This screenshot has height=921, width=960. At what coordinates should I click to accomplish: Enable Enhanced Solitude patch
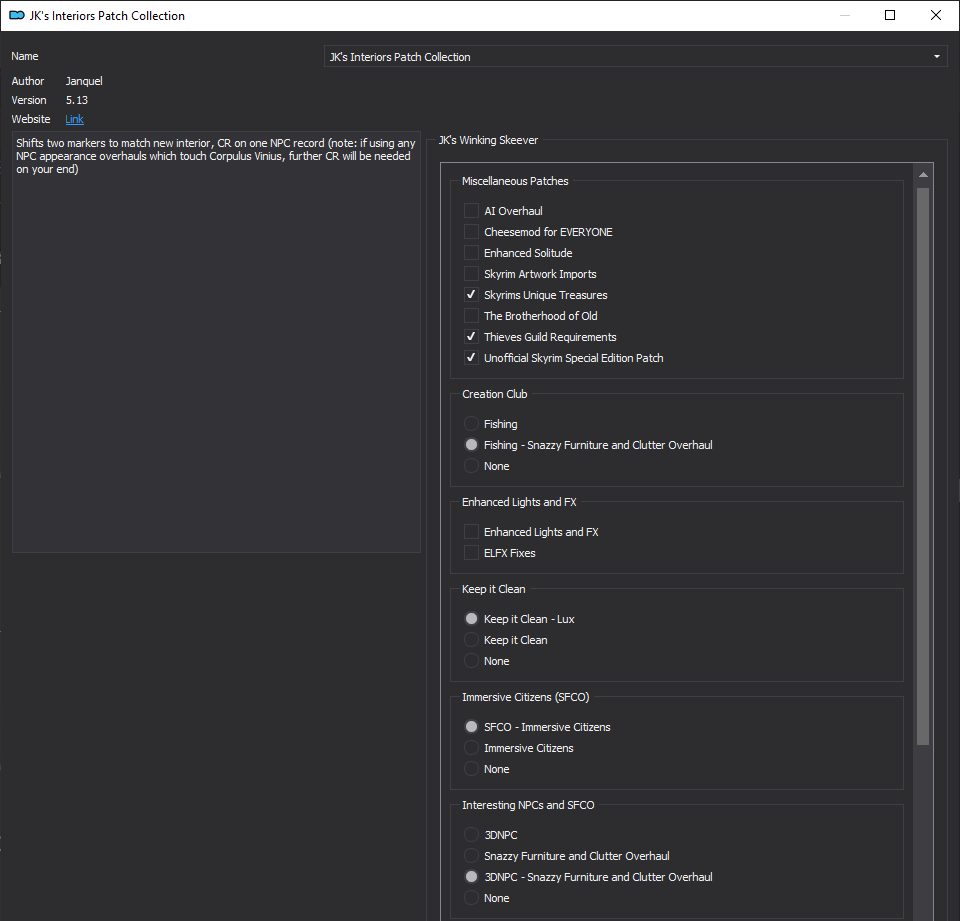point(471,253)
